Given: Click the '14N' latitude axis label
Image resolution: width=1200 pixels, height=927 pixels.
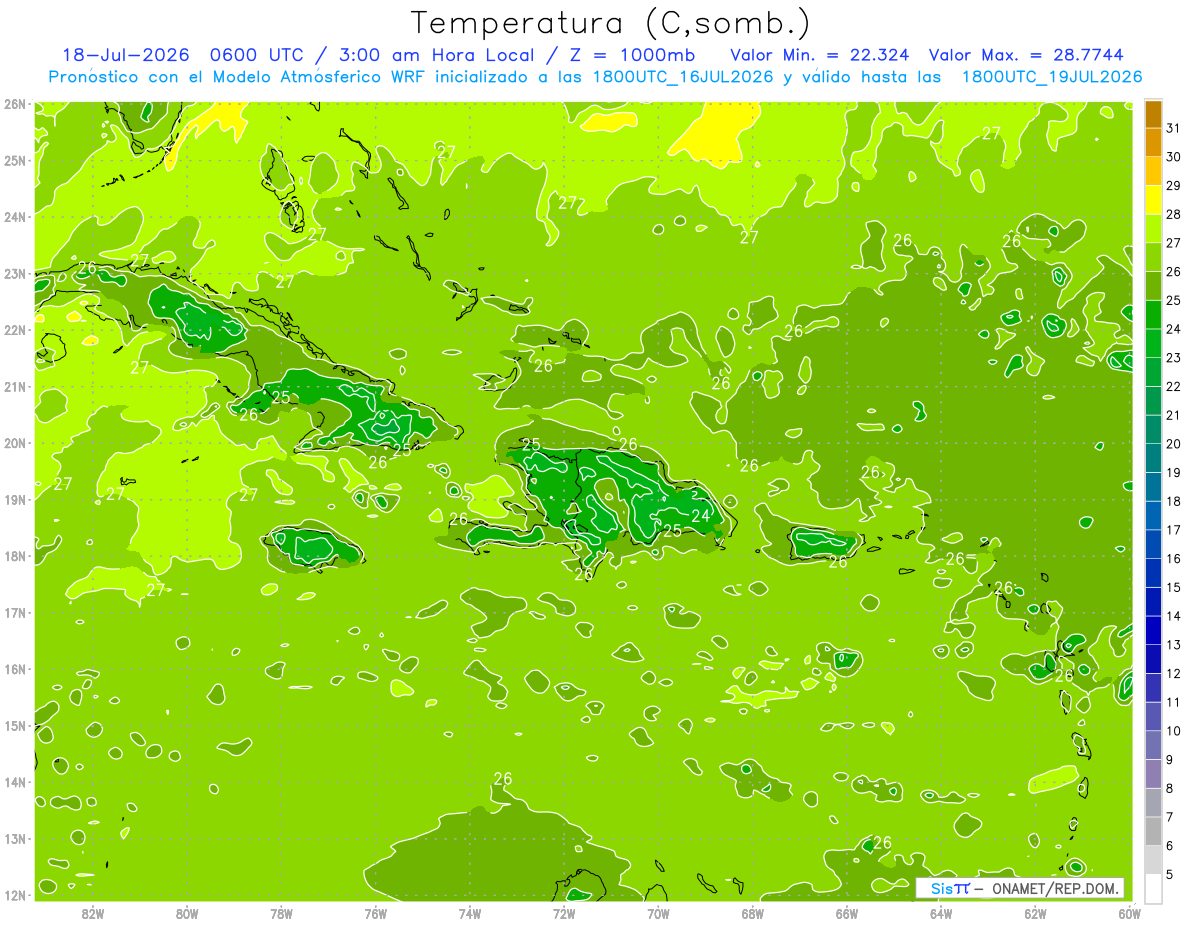Looking at the screenshot, I should pyautogui.click(x=15, y=782).
